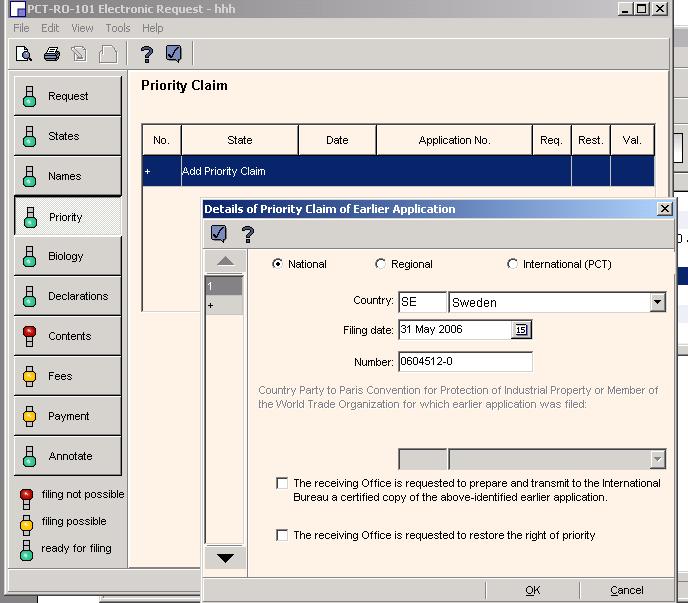This screenshot has width=688, height=603.
Task: Open the Edit menu
Action: tap(50, 28)
